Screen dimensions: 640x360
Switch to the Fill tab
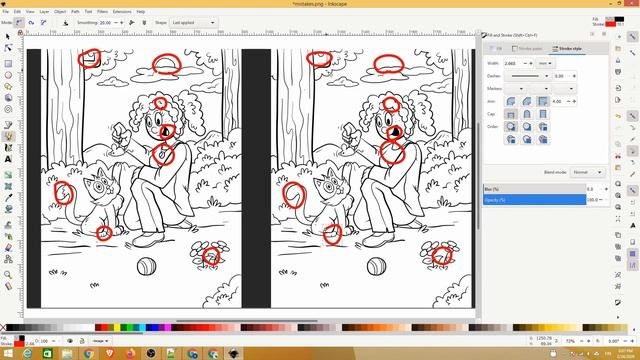point(496,49)
